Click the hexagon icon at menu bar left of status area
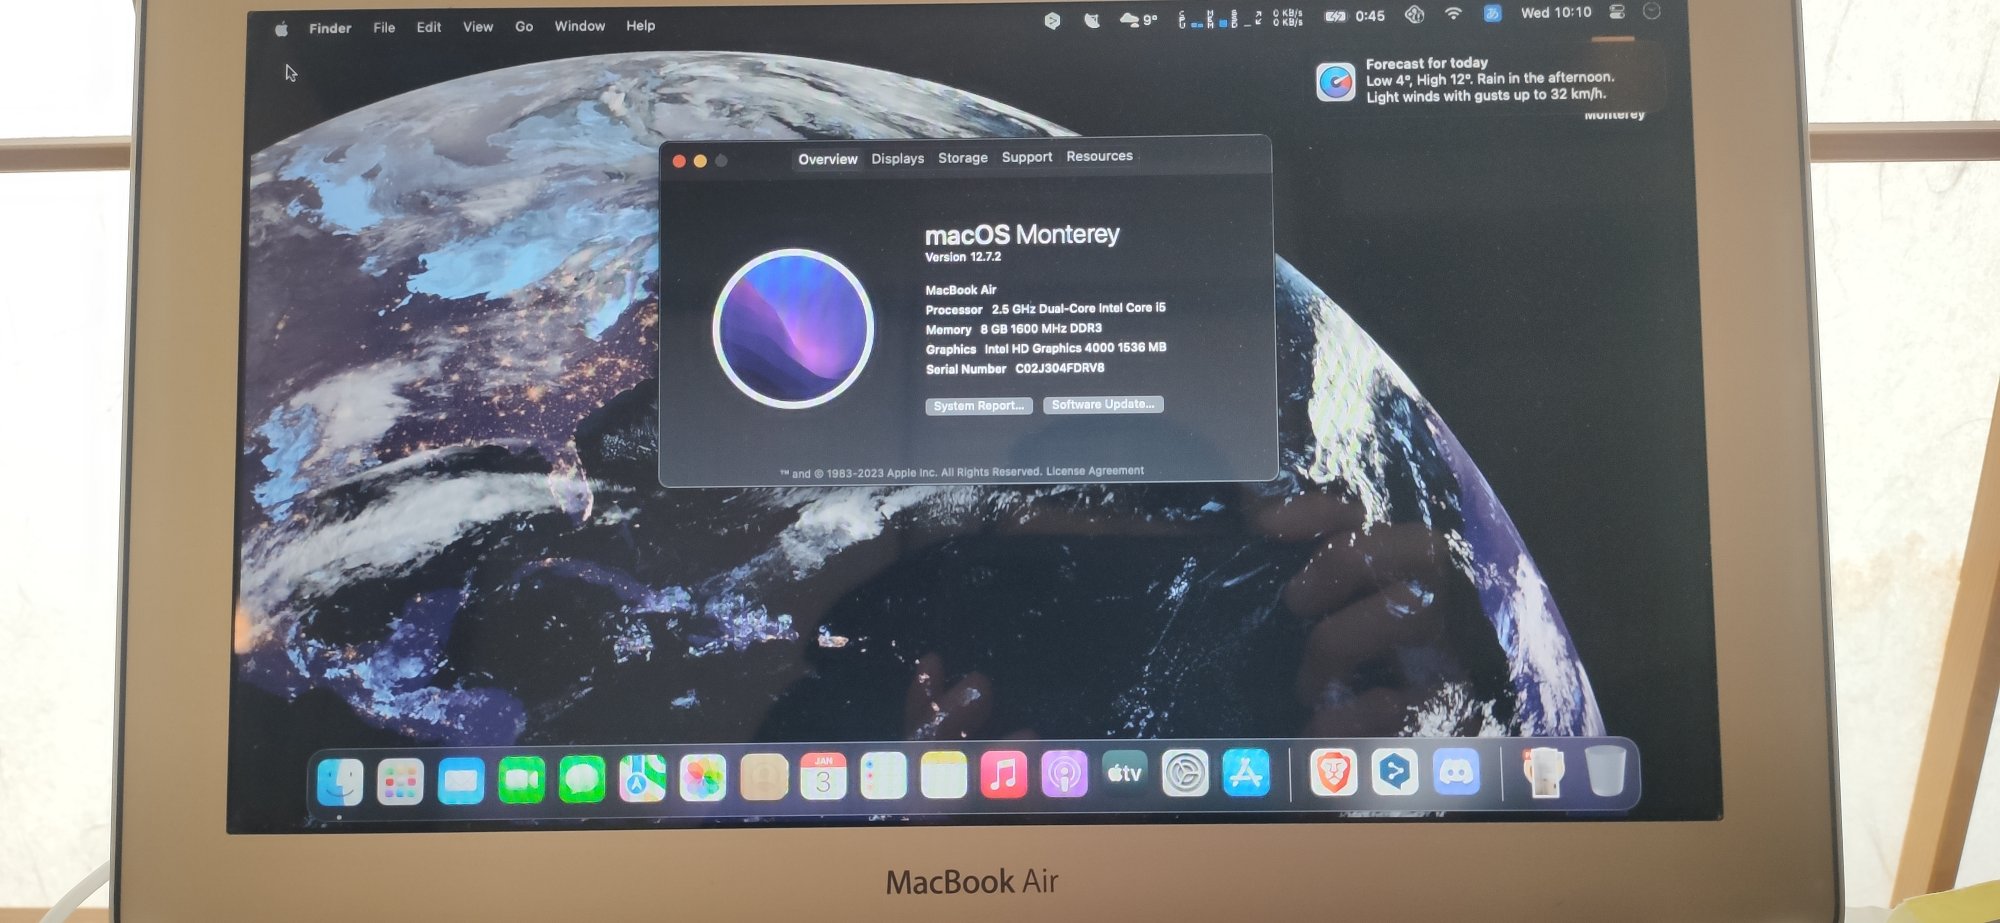2000x923 pixels. [1052, 20]
